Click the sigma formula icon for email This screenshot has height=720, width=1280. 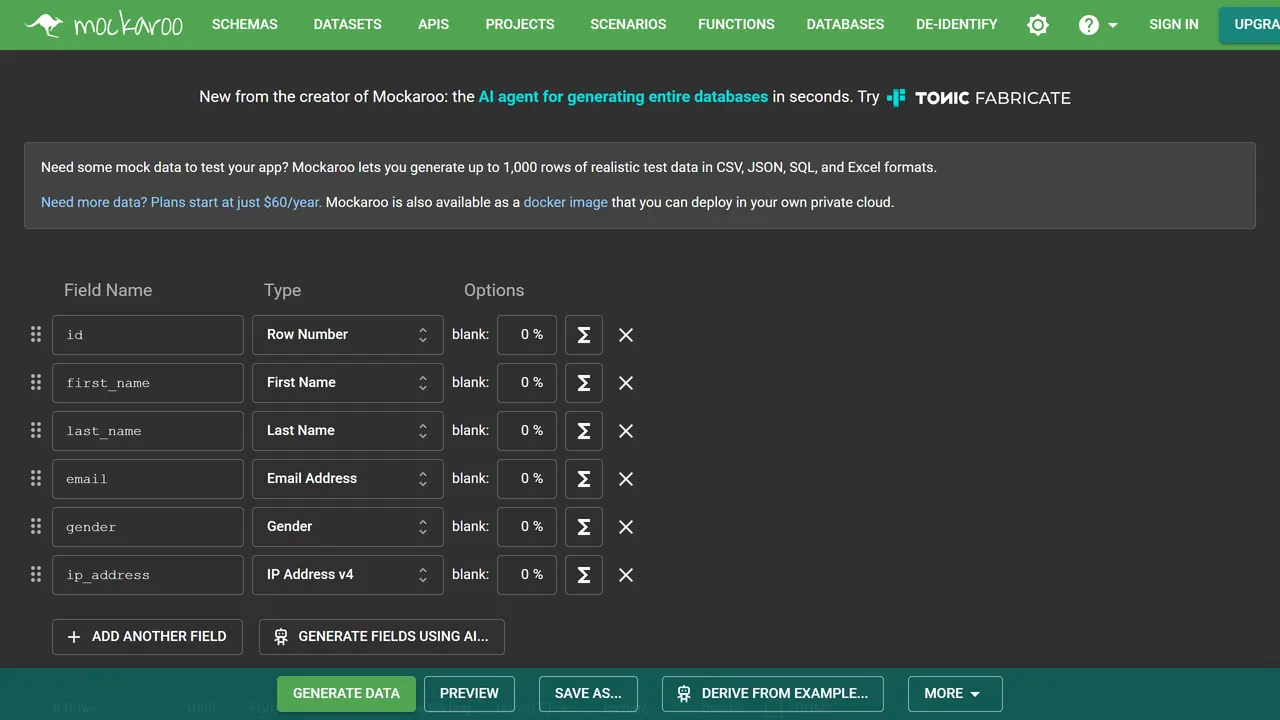pyautogui.click(x=584, y=479)
